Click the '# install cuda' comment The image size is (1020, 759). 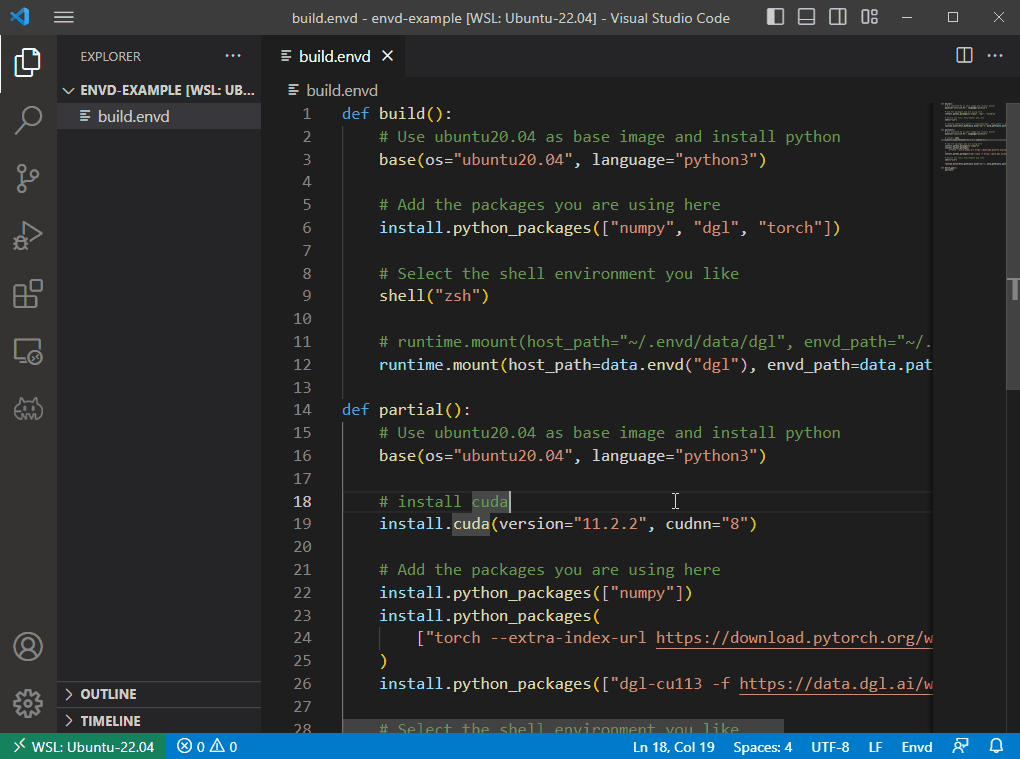(444, 501)
